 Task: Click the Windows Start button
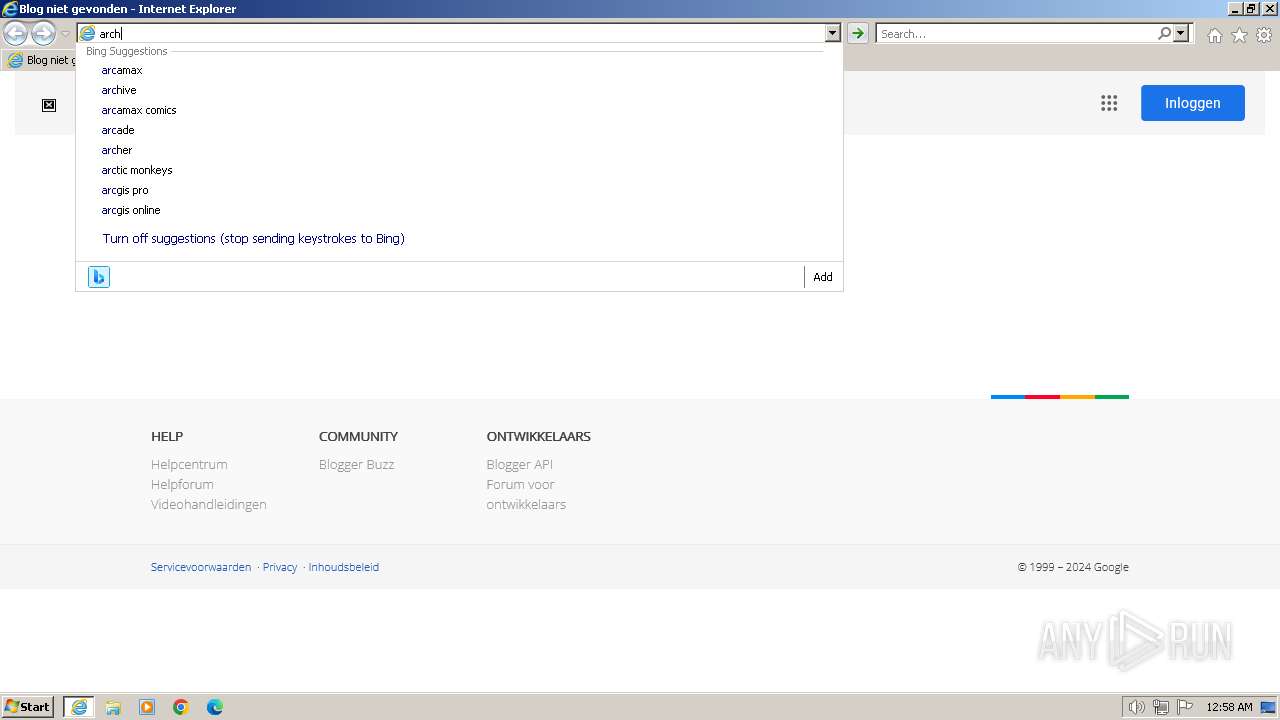point(28,707)
